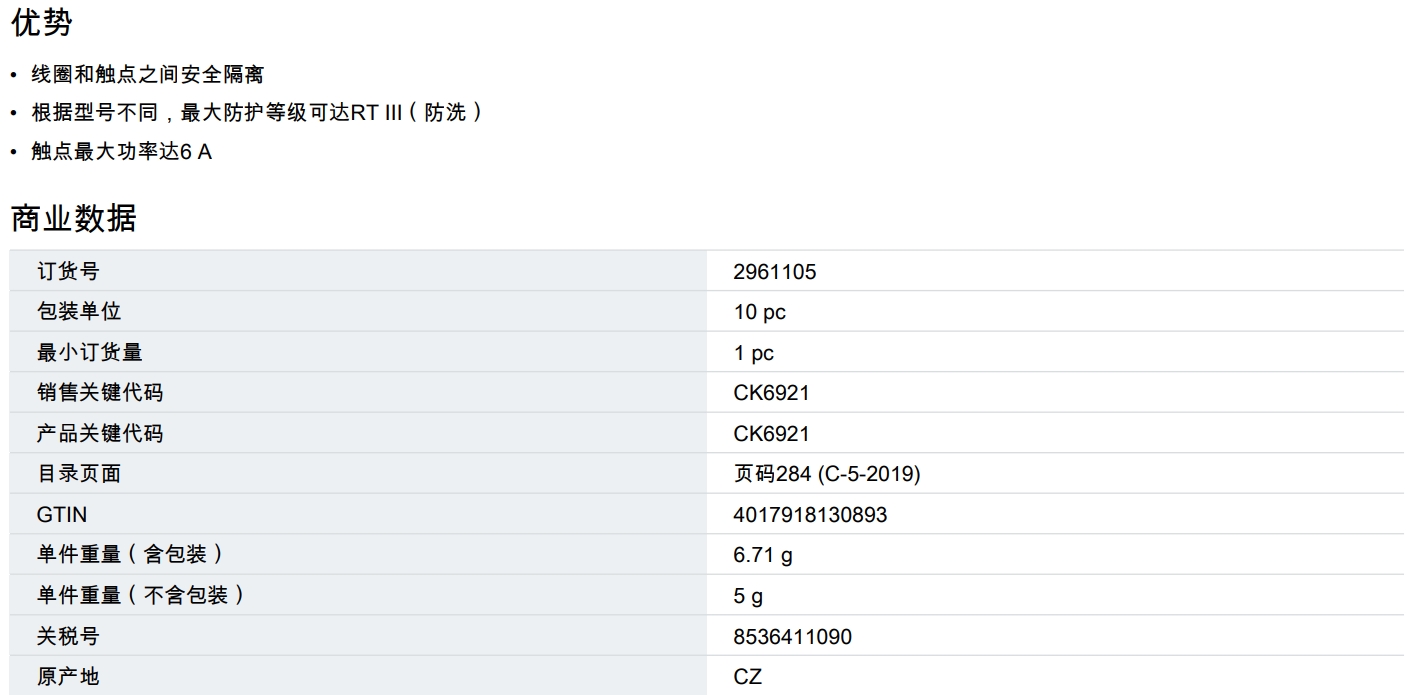Click the 线圈和触点之间安全隔离 bullet point
Viewport: 1413px width, 695px height.
[x=147, y=75]
